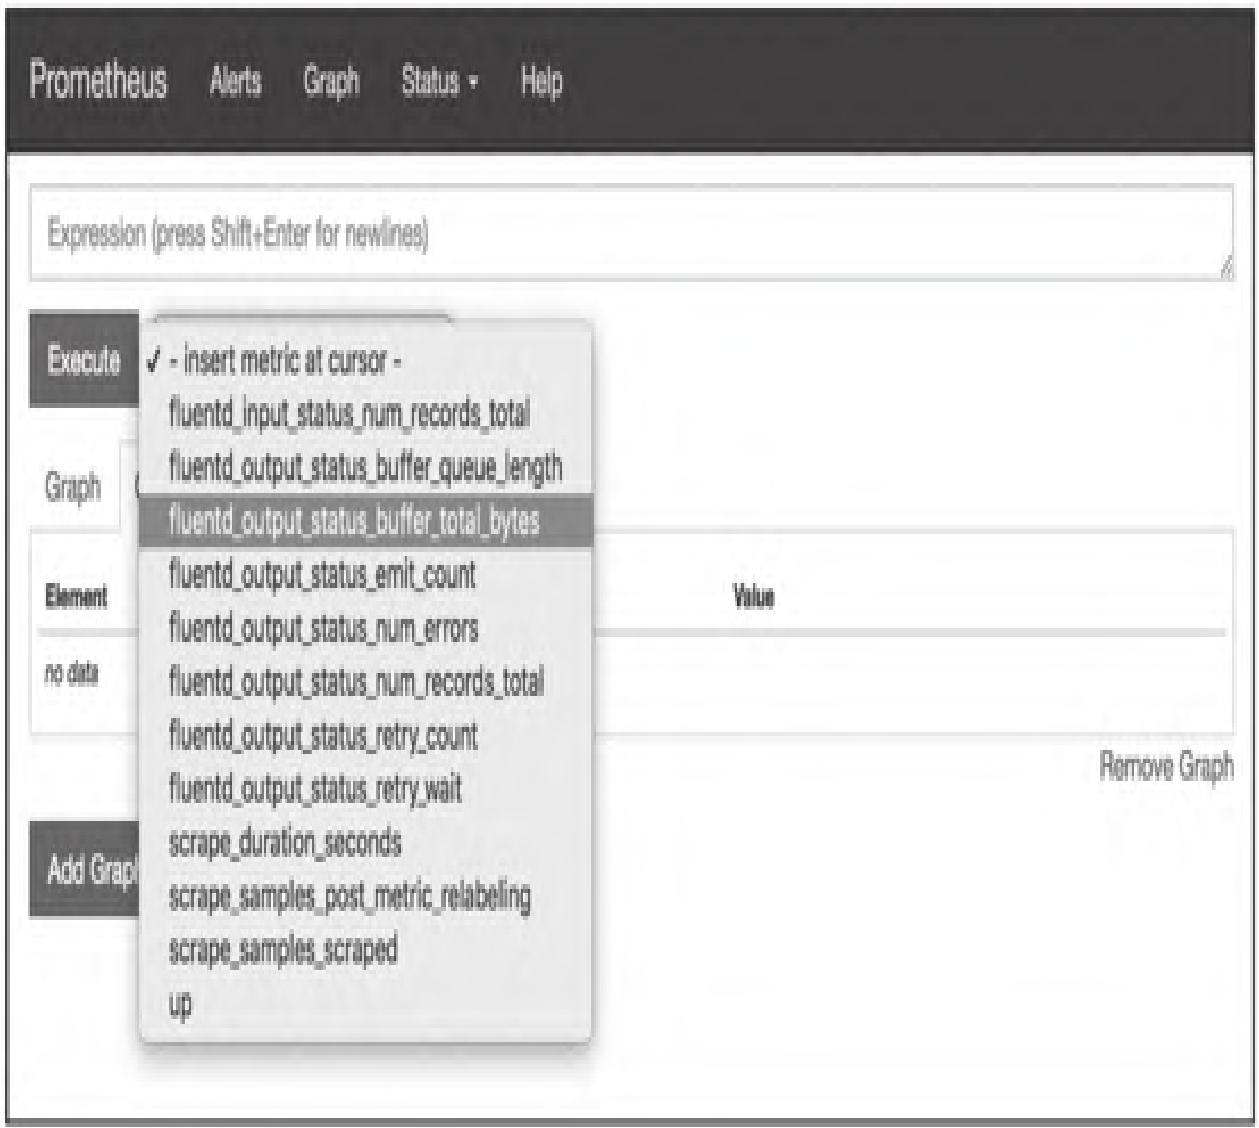1259x1128 pixels.
Task: Switch to the Graph tab
Action: pos(73,488)
